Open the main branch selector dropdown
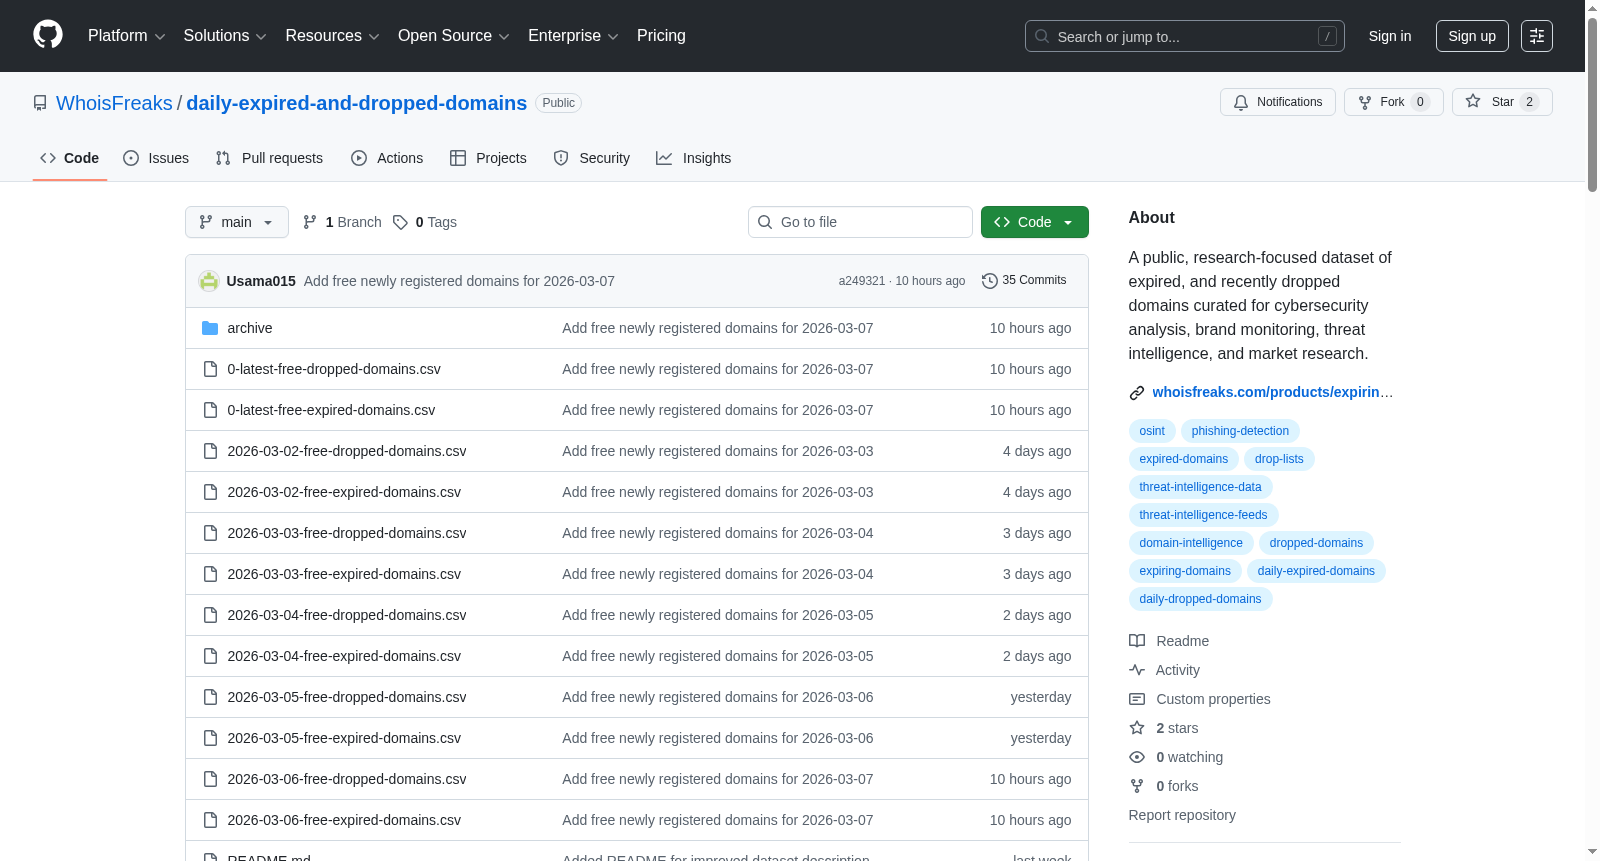This screenshot has height=861, width=1600. point(237,222)
